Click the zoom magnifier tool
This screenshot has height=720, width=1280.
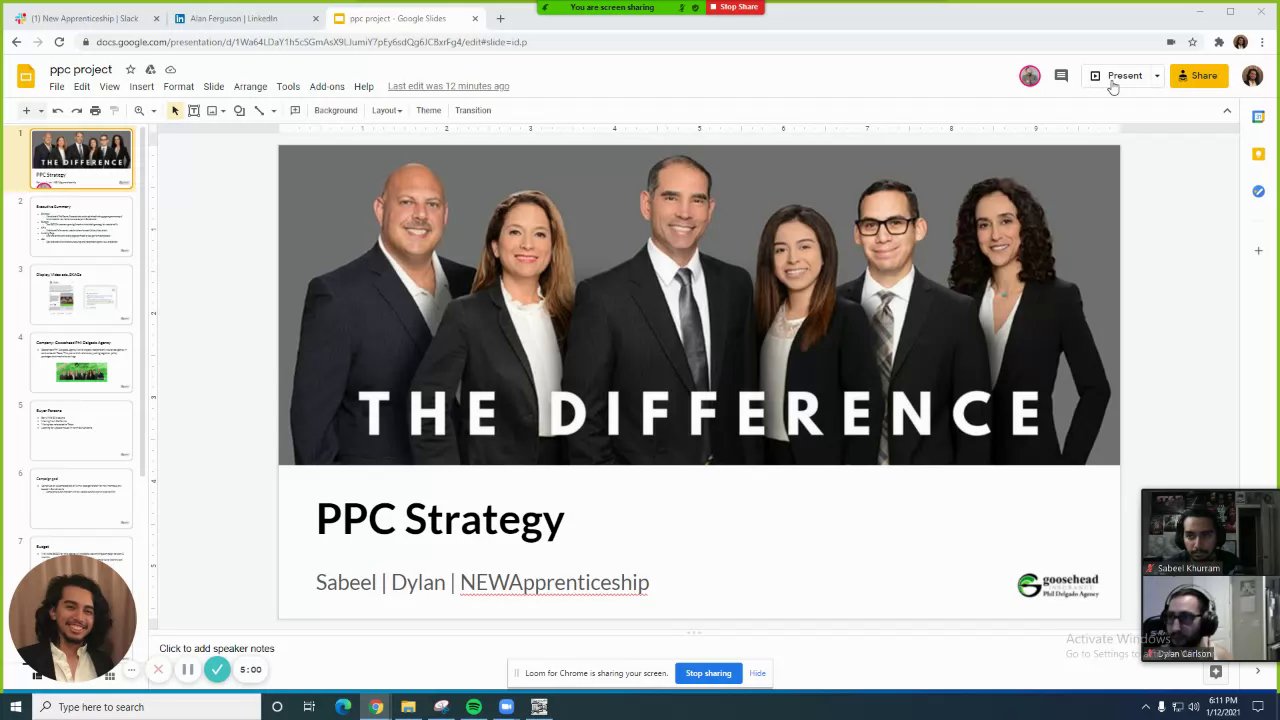pyautogui.click(x=139, y=110)
